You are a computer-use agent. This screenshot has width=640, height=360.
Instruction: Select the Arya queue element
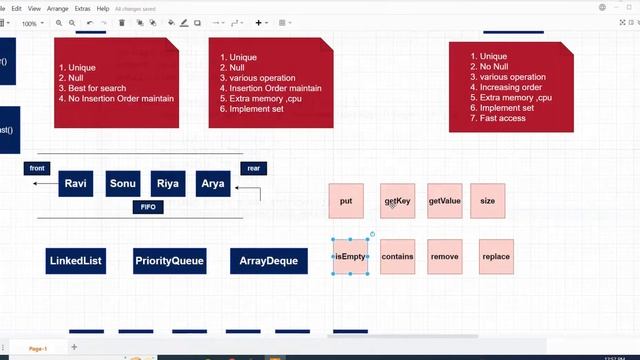coord(213,184)
